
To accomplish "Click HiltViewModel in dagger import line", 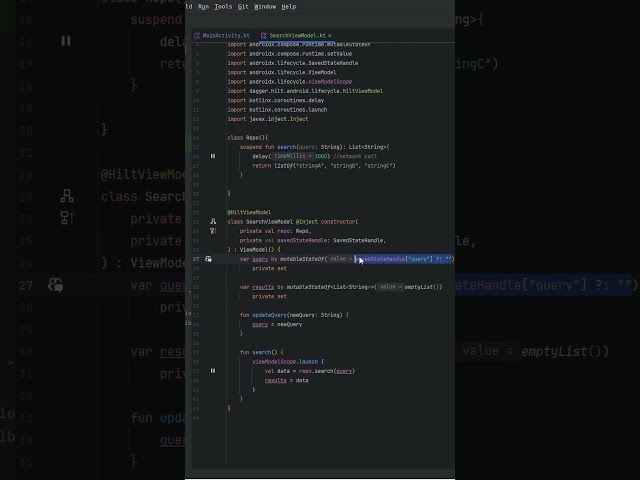I will 362,91.
